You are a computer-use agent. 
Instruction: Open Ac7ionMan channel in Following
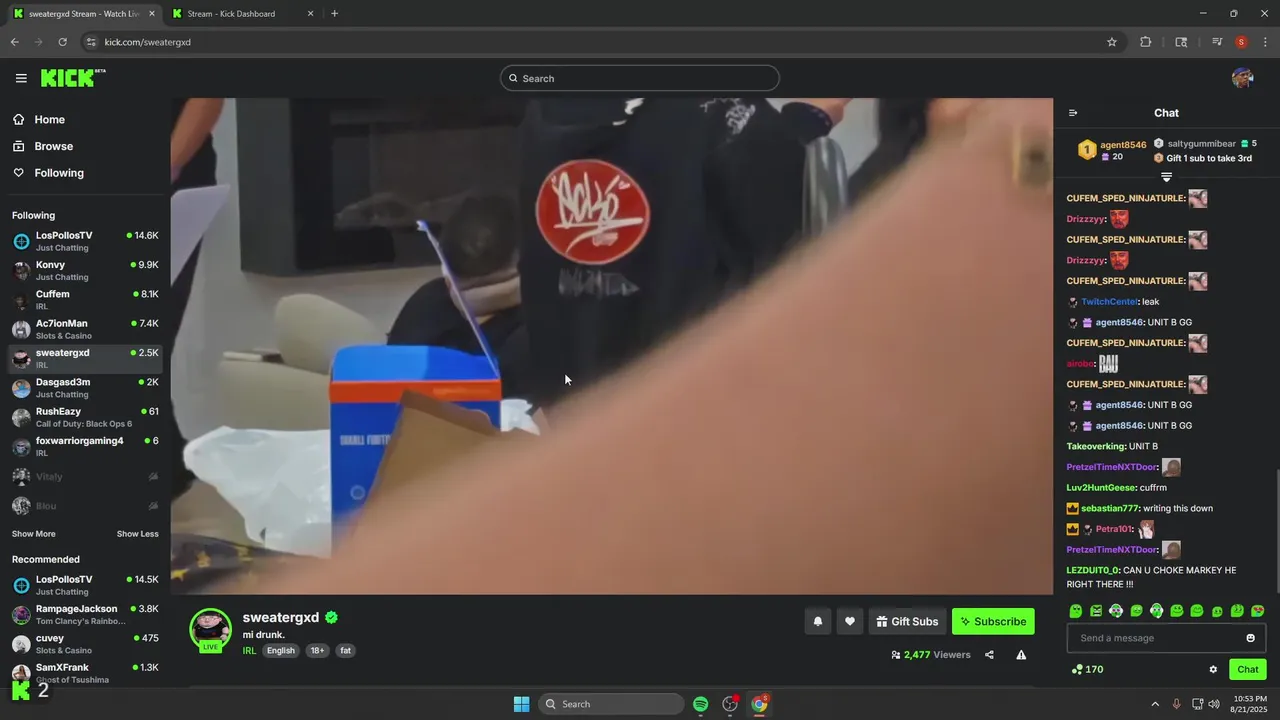[85, 329]
